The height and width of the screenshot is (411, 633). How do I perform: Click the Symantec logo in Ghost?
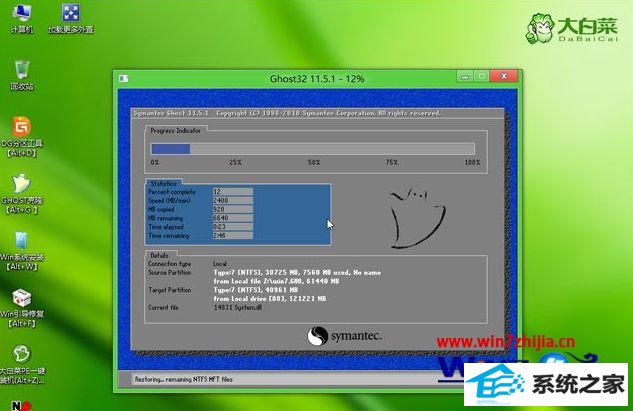click(x=344, y=336)
